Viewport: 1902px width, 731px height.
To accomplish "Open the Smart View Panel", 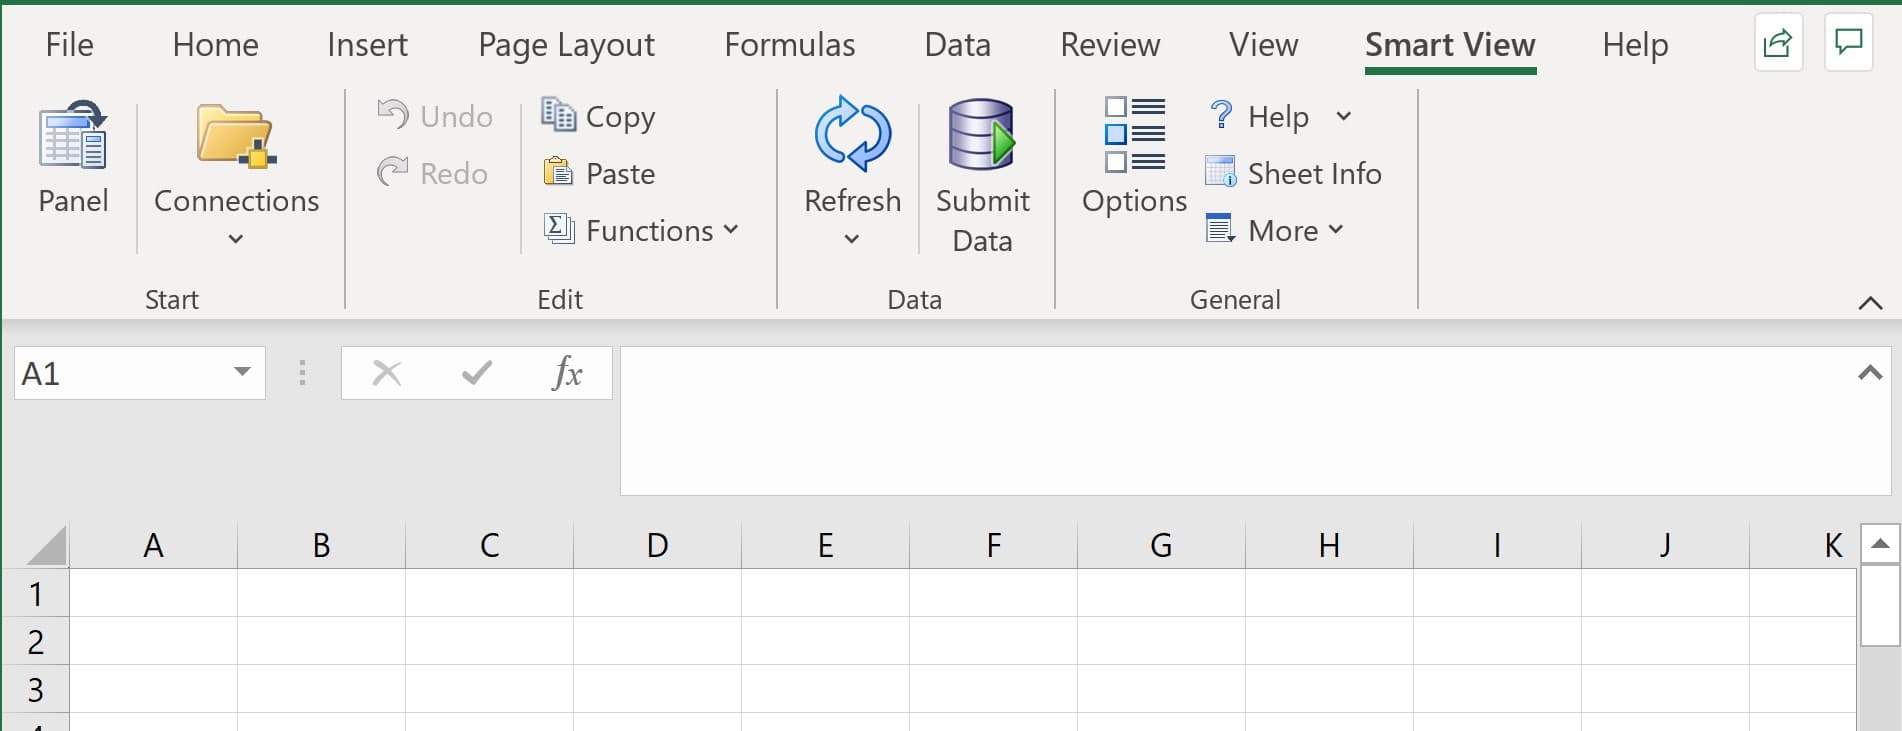I will pos(73,158).
